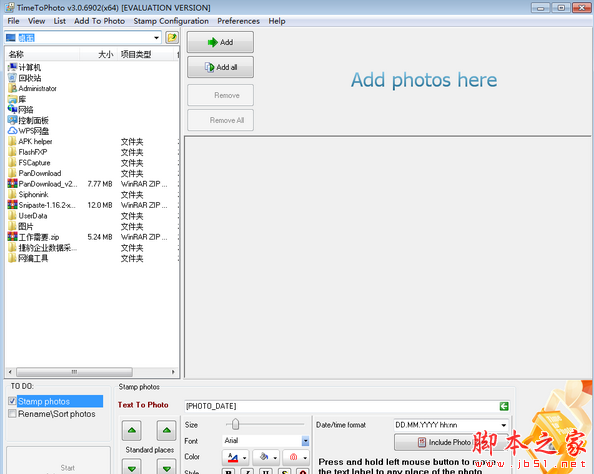This screenshot has height=474, width=594.
Task: Select the FlashFXP folder
Action: pos(28,152)
